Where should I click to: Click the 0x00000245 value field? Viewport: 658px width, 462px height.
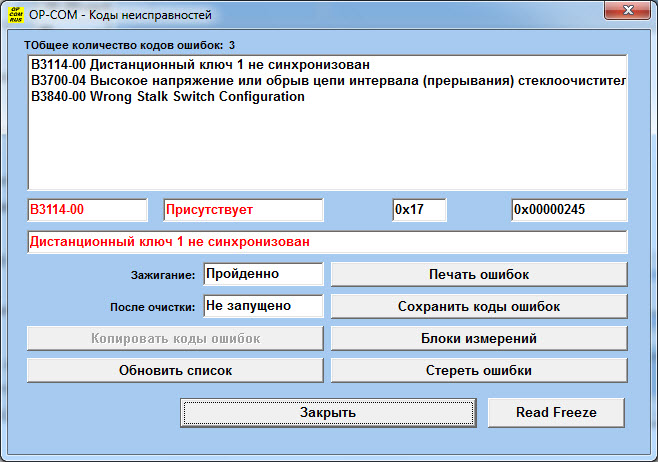pyautogui.click(x=569, y=209)
